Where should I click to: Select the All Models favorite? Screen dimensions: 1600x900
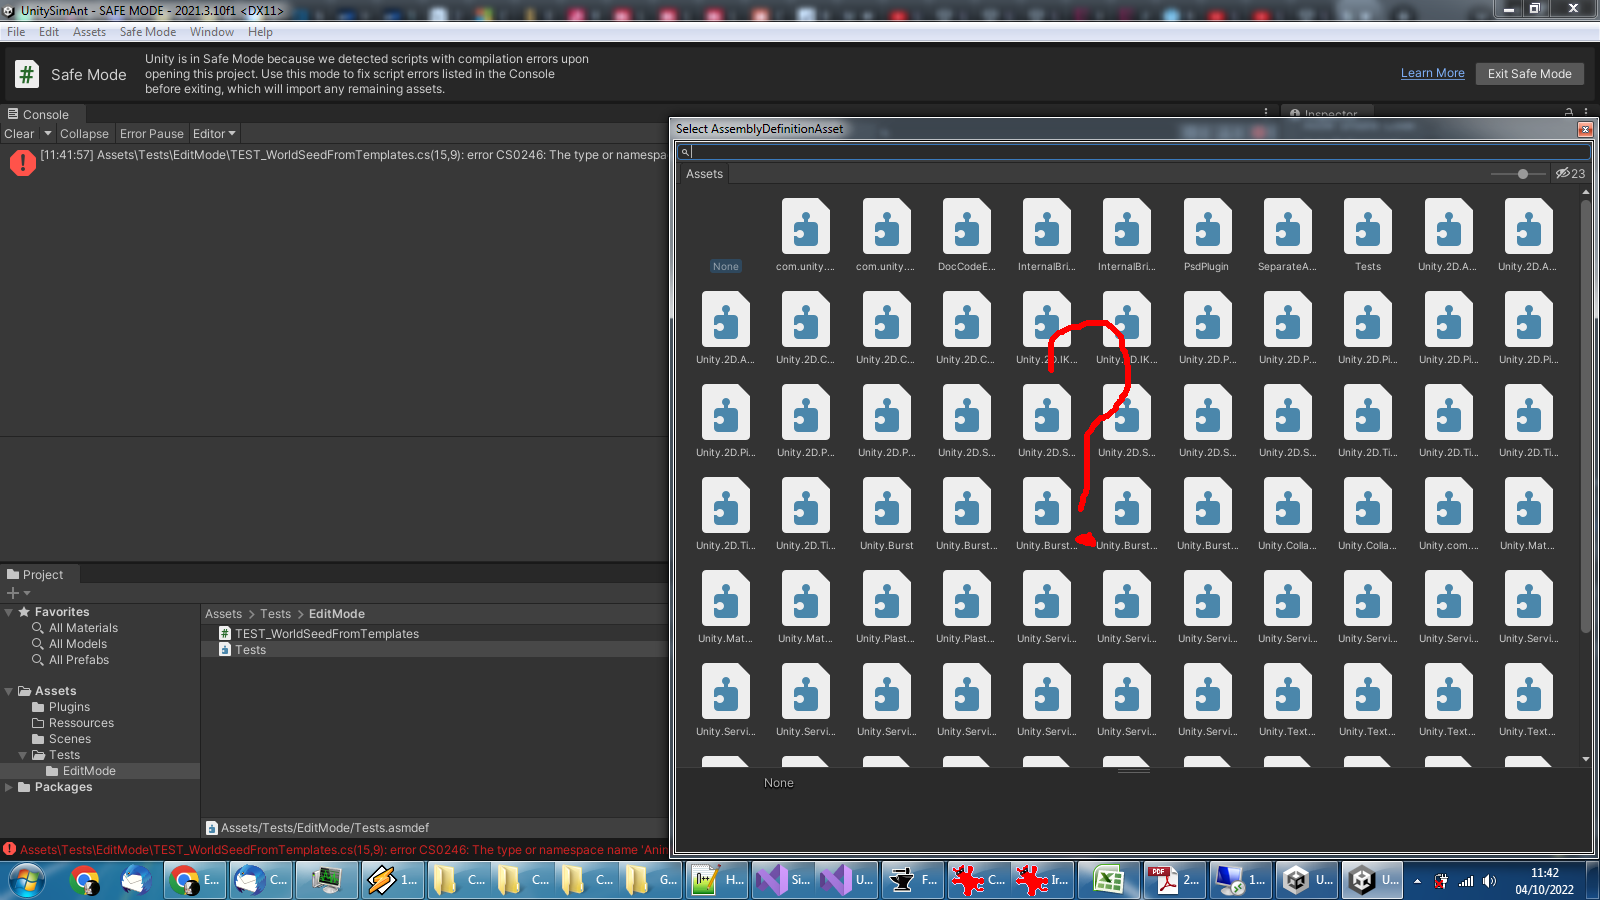78,644
